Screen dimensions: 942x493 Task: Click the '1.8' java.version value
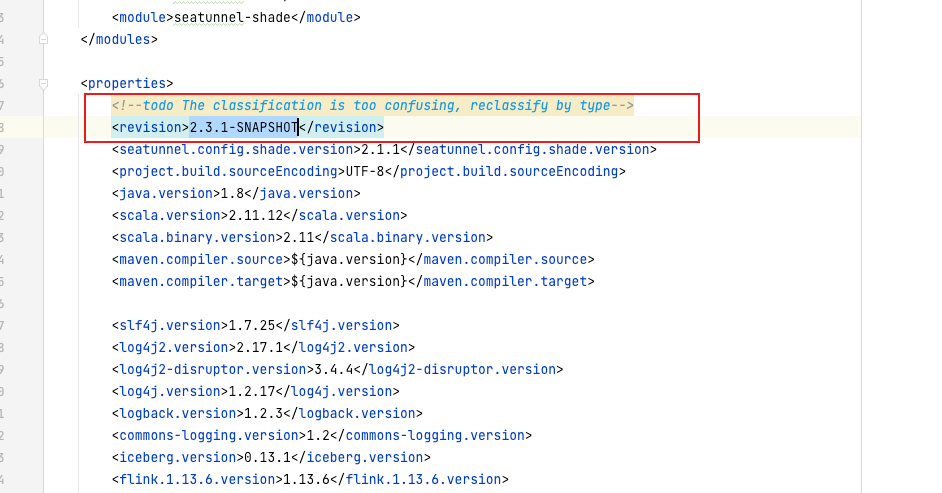pyautogui.click(x=232, y=193)
